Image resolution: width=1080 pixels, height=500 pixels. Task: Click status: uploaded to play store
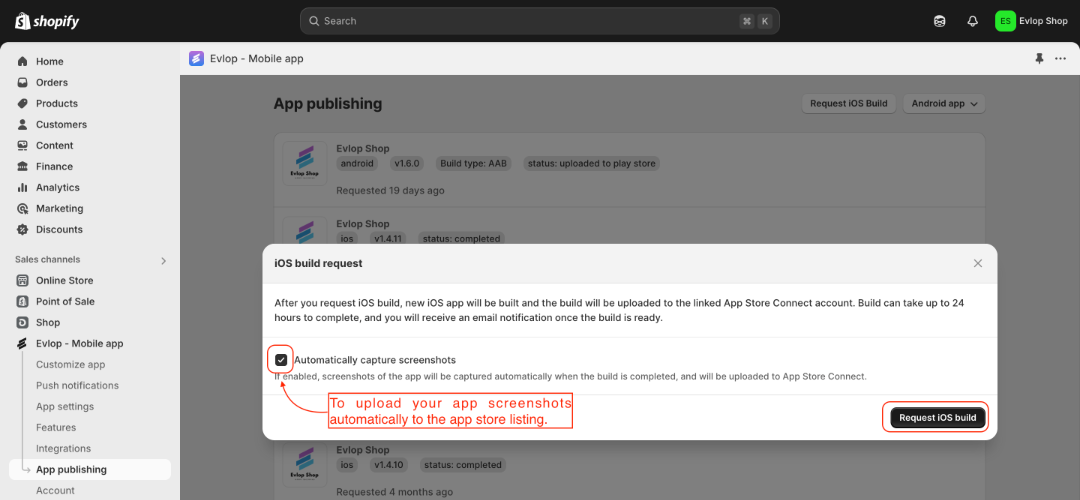[x=592, y=164]
